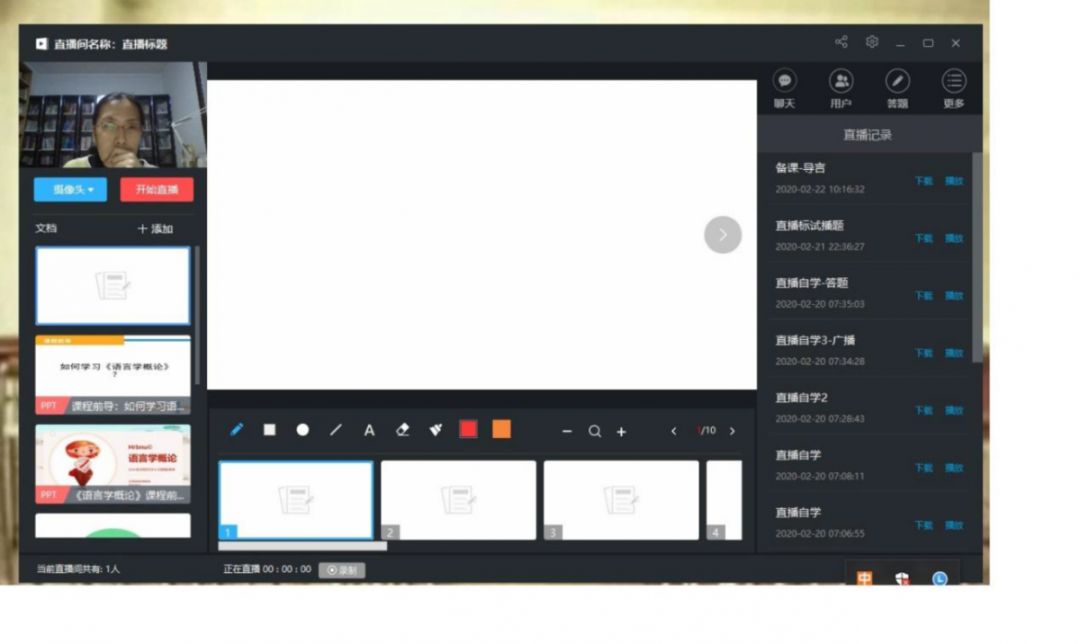
Task: Choose the red color swatch
Action: point(468,430)
